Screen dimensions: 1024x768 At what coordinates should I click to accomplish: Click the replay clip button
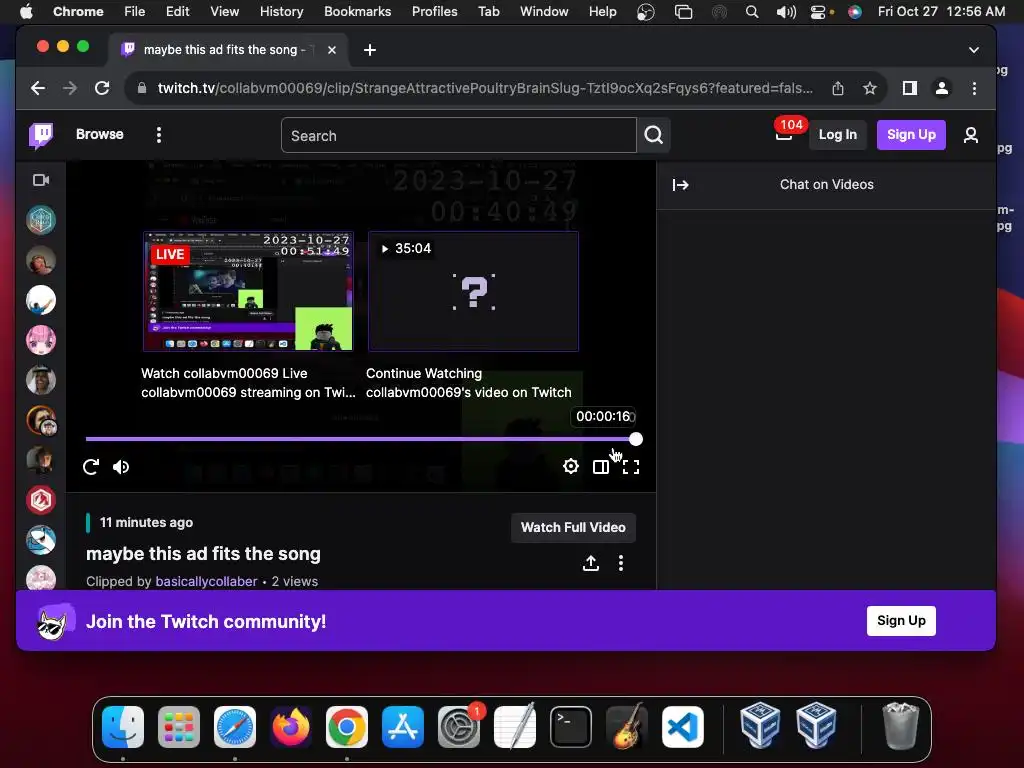point(91,467)
